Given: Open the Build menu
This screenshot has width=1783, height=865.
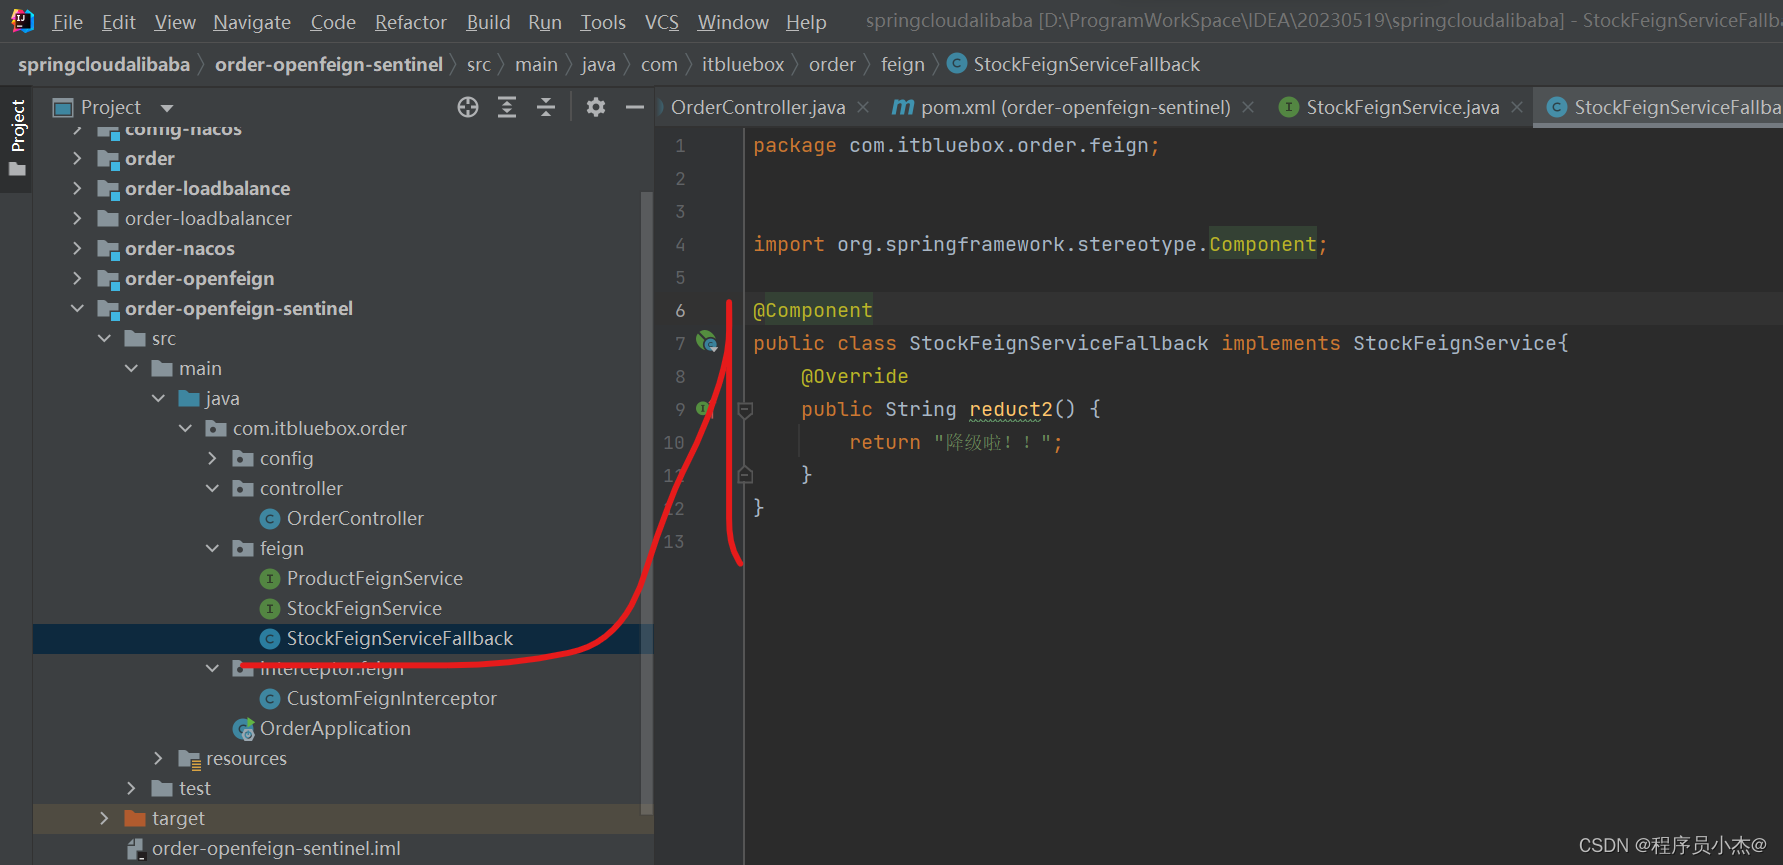Looking at the screenshot, I should [488, 22].
